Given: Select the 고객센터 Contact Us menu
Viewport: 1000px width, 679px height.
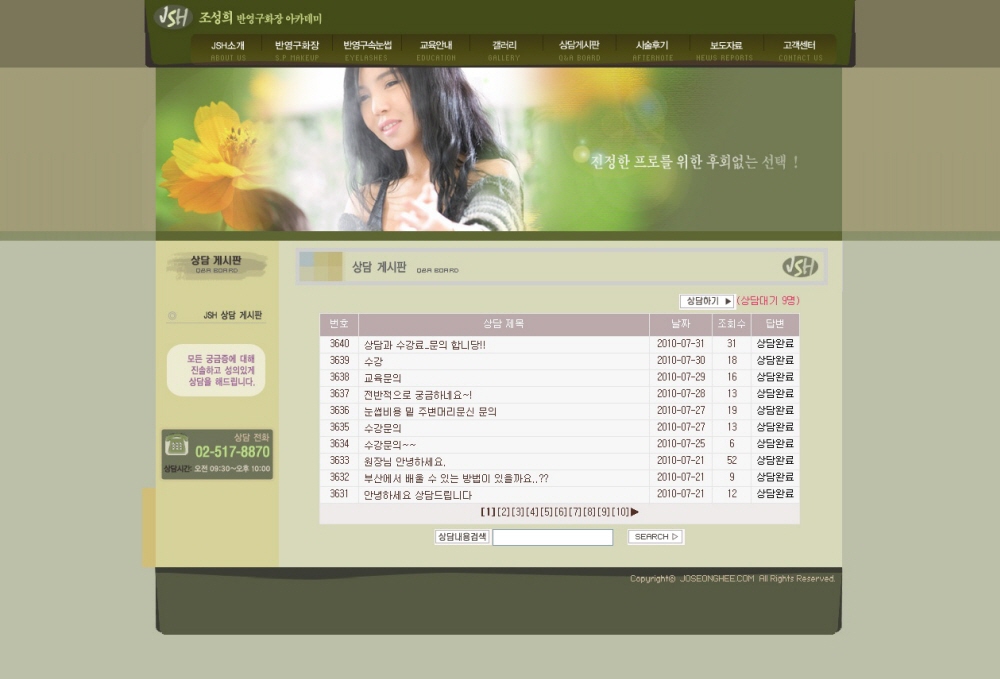Looking at the screenshot, I should point(799,50).
